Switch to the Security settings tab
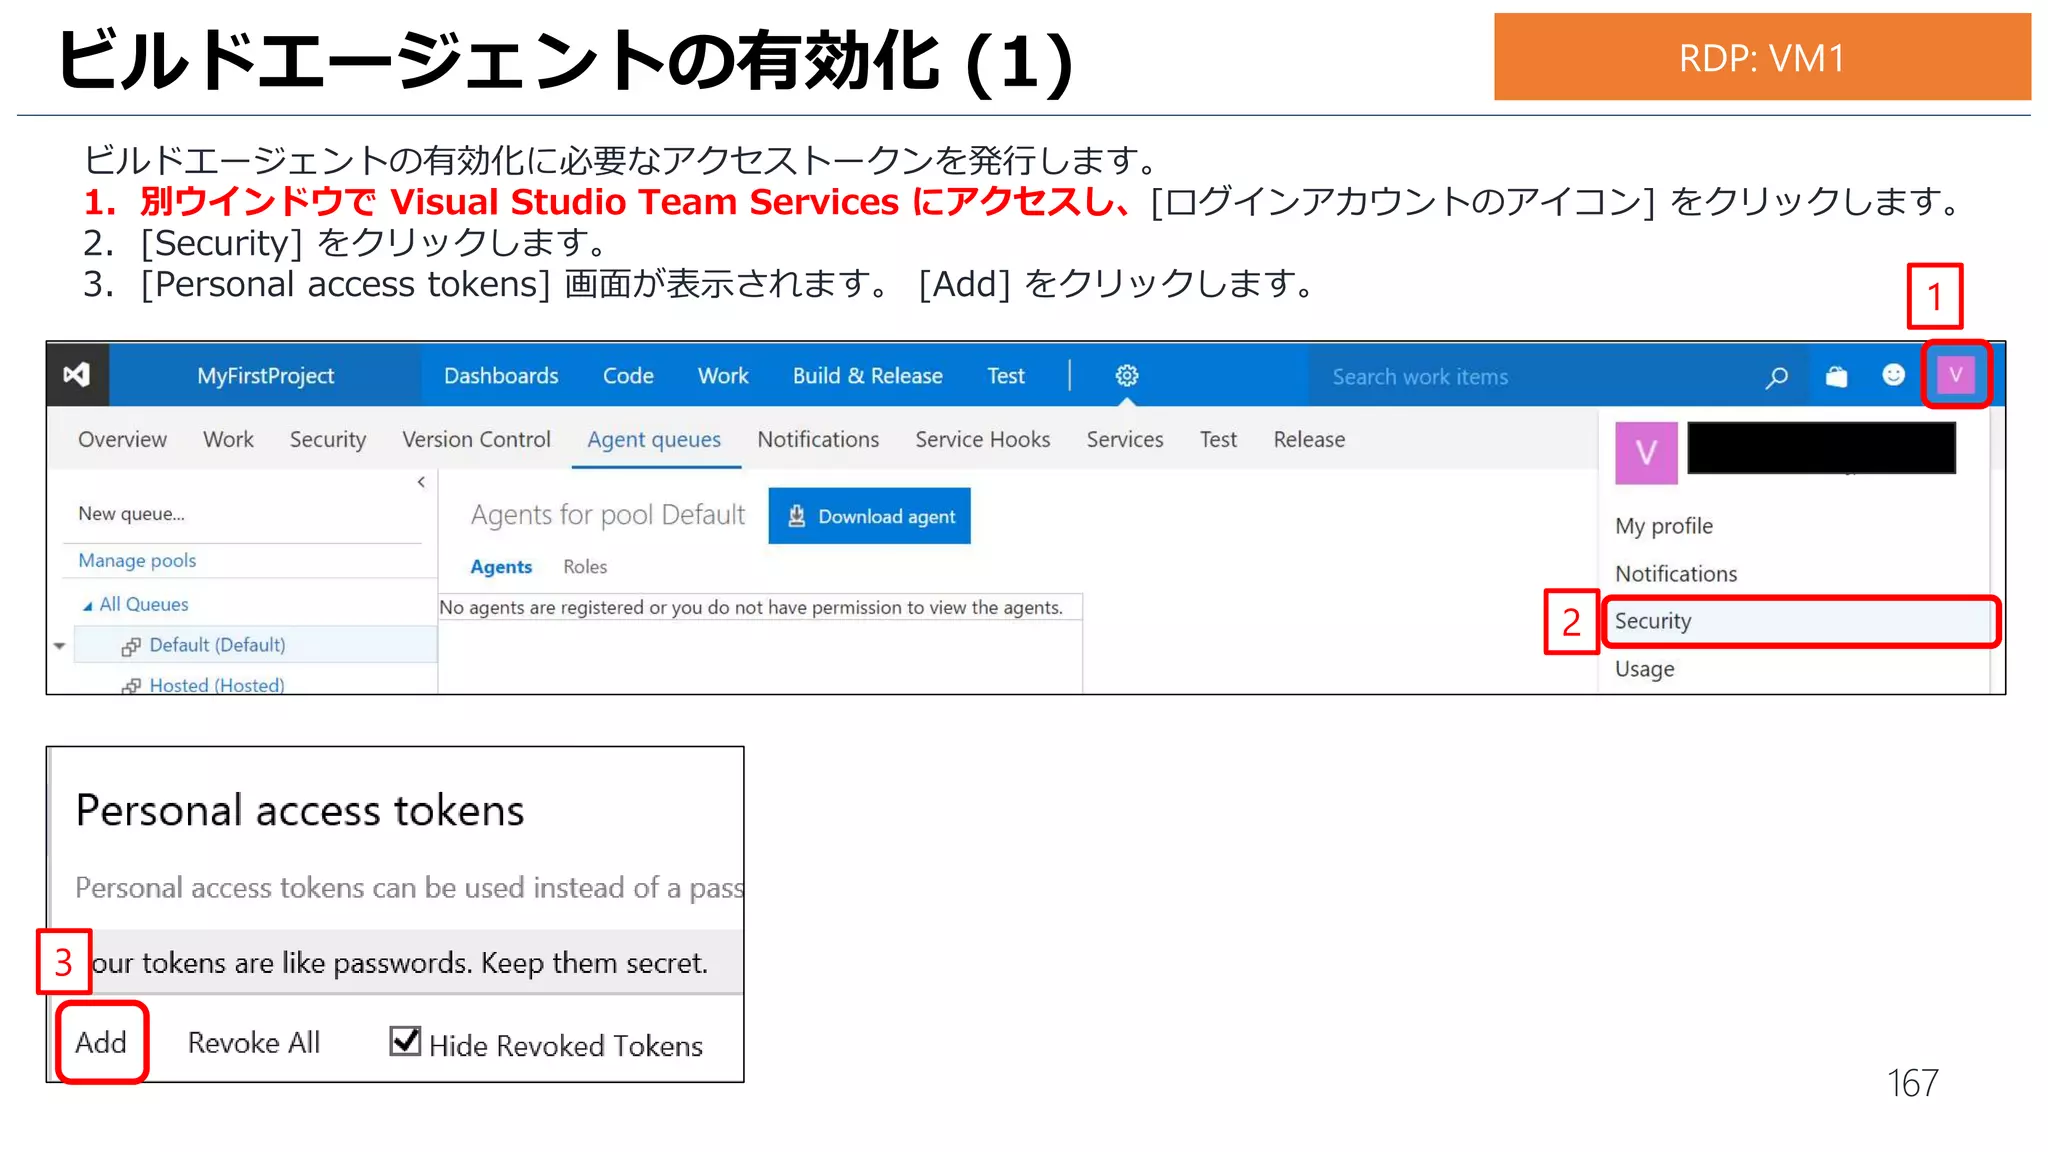The width and height of the screenshot is (2048, 1152). coord(328,440)
